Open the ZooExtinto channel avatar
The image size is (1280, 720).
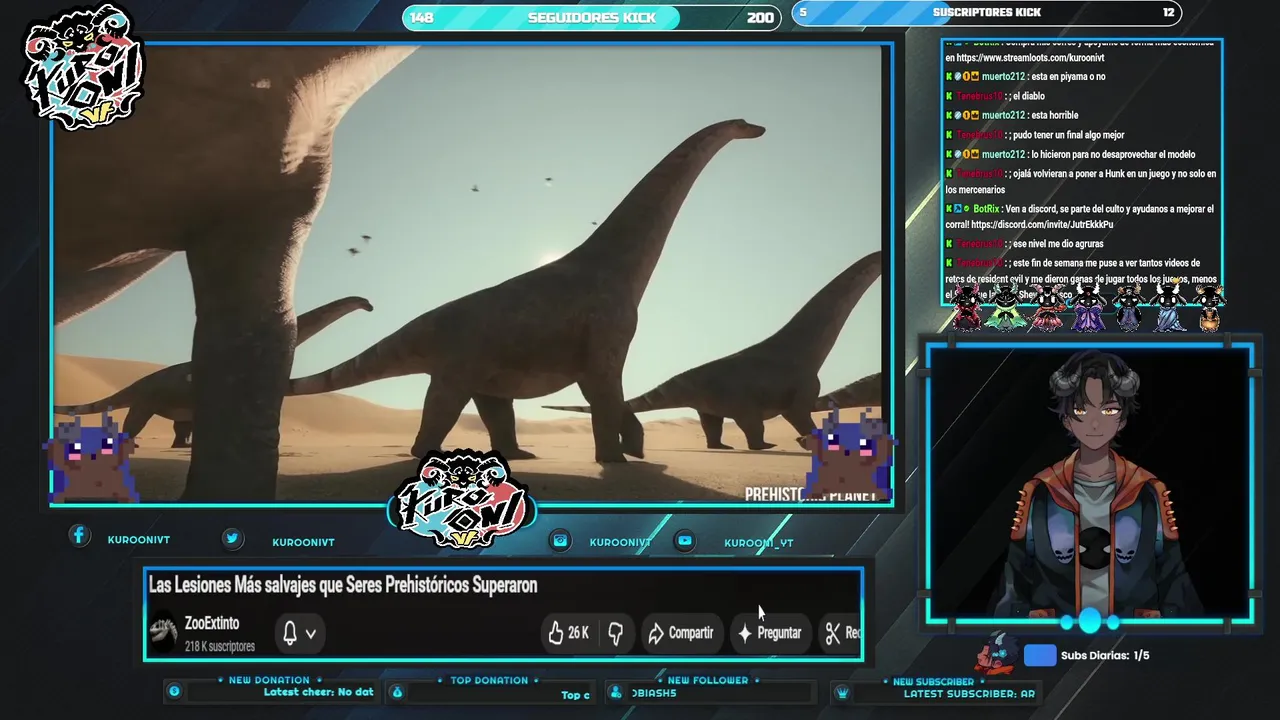coord(163,633)
